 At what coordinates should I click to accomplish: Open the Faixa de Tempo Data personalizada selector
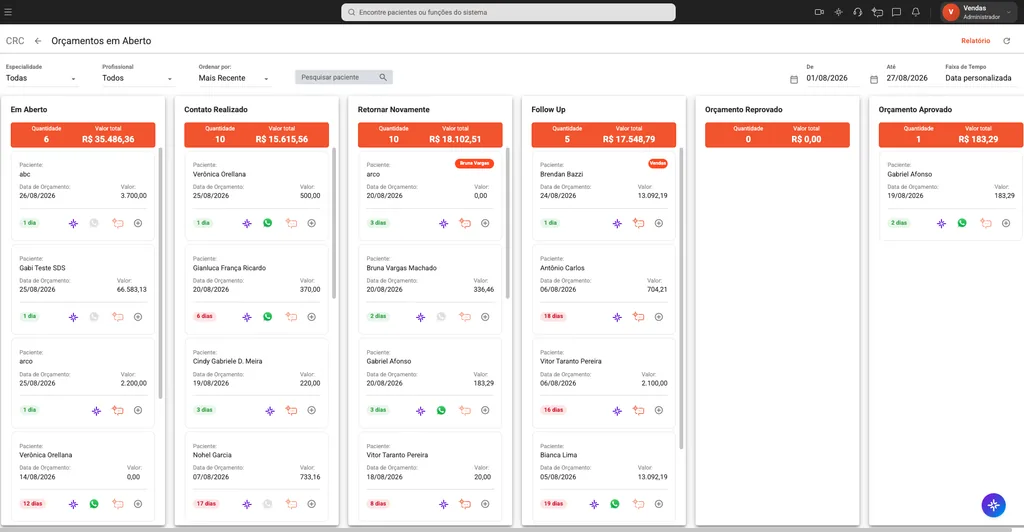tap(978, 78)
